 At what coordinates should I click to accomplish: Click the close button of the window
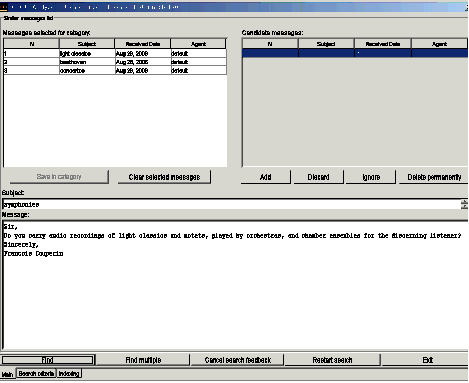coord(467,7)
